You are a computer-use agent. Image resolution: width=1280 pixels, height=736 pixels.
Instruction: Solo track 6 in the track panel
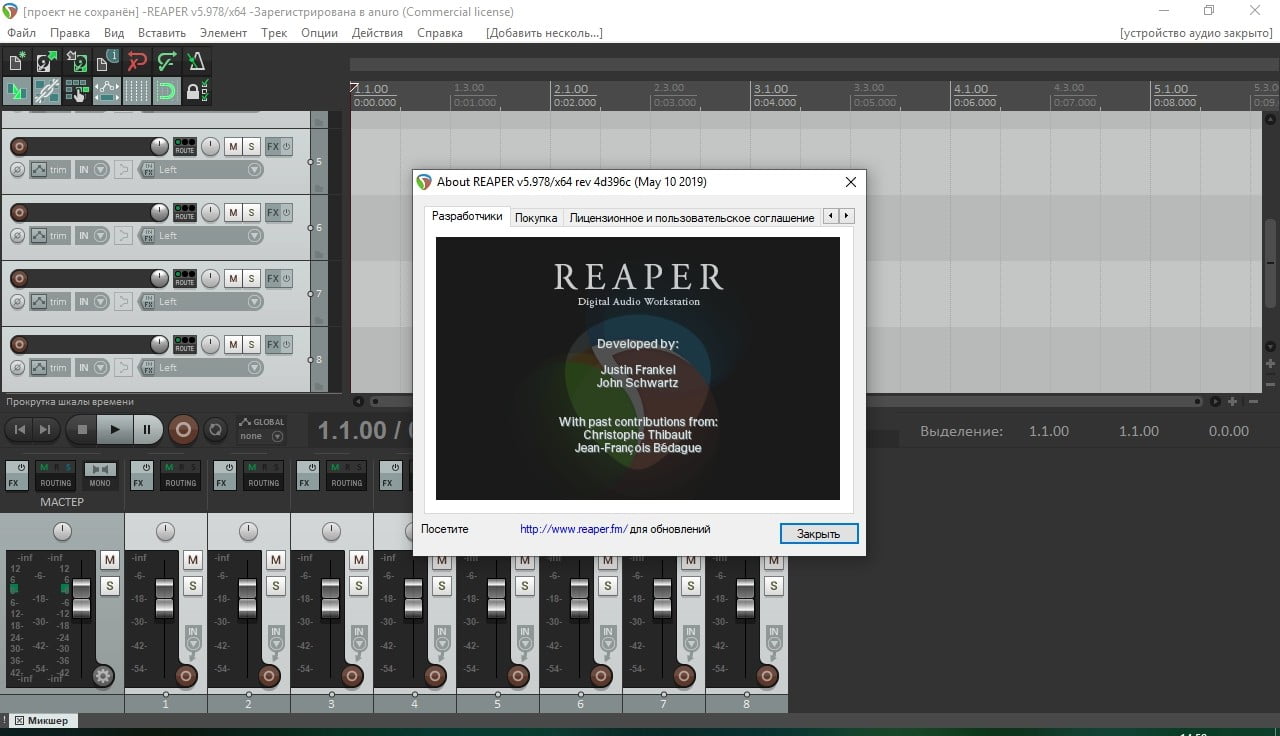[251, 212]
